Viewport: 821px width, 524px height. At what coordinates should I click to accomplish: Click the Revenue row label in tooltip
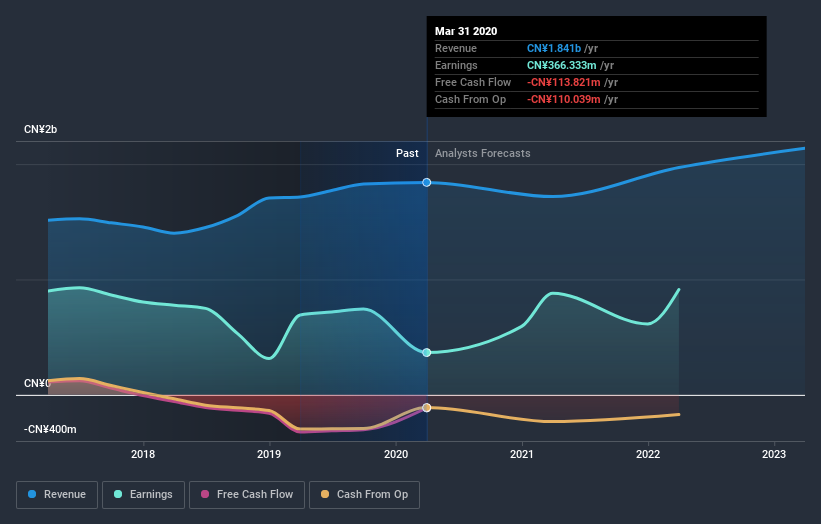456,48
